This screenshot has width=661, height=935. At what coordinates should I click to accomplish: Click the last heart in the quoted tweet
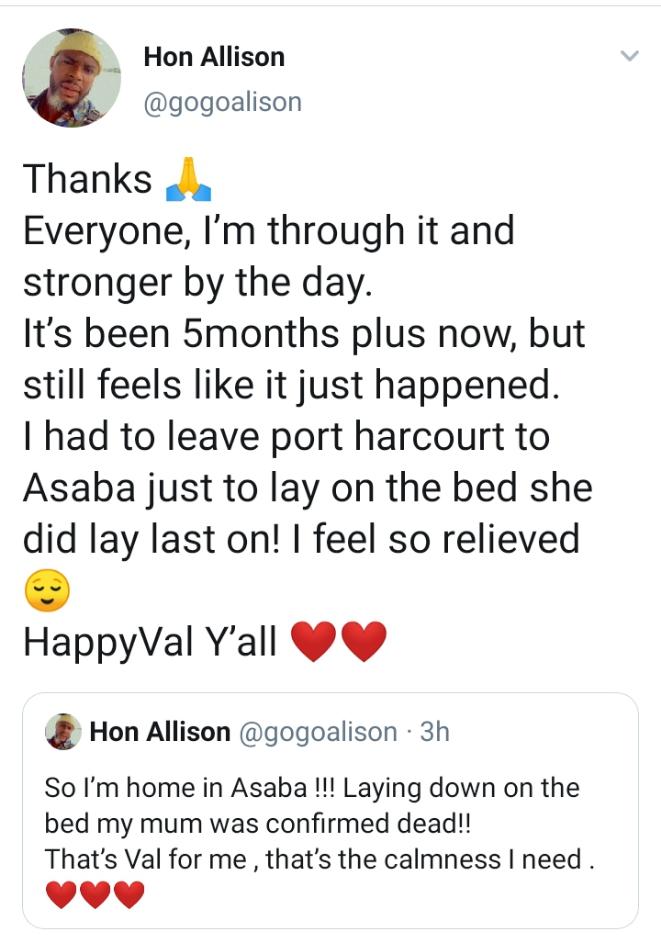(x=129, y=895)
